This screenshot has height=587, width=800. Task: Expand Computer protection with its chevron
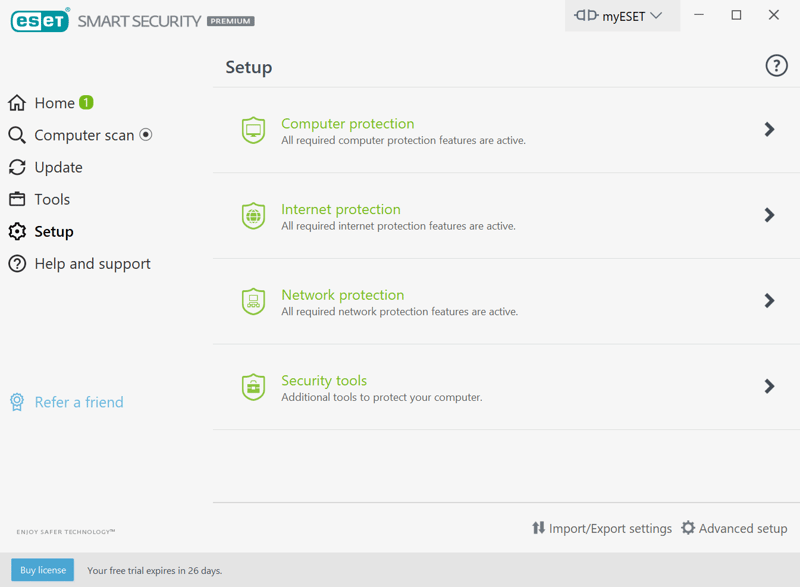tap(769, 130)
